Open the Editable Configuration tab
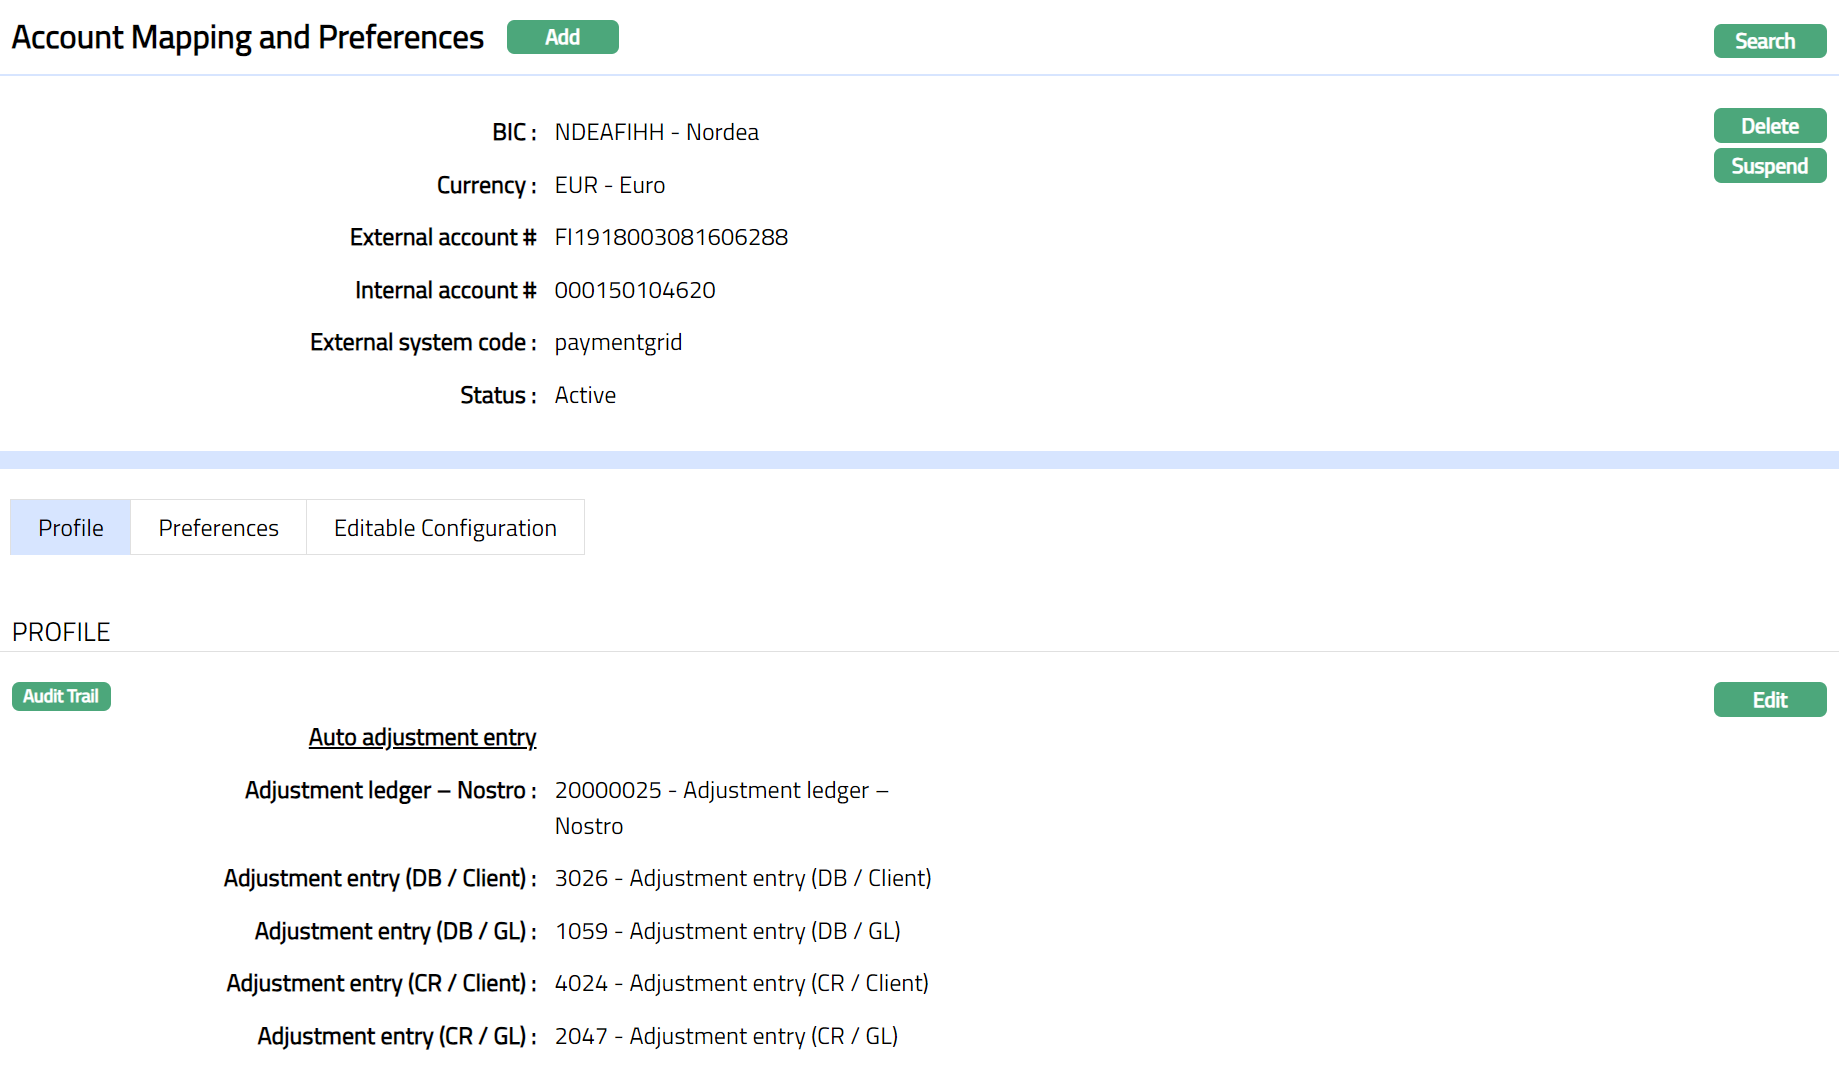This screenshot has height=1068, width=1839. click(445, 528)
